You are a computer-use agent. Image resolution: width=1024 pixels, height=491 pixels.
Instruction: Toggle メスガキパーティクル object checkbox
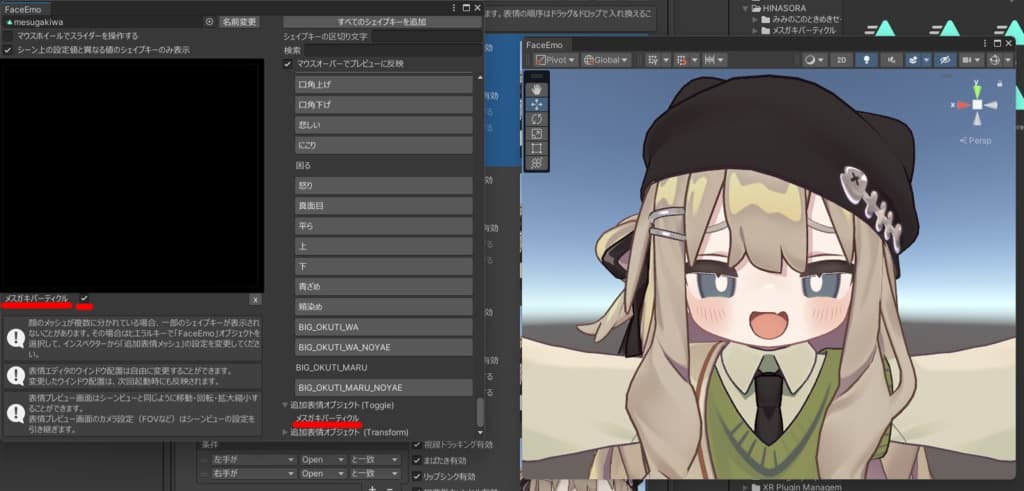tap(84, 298)
